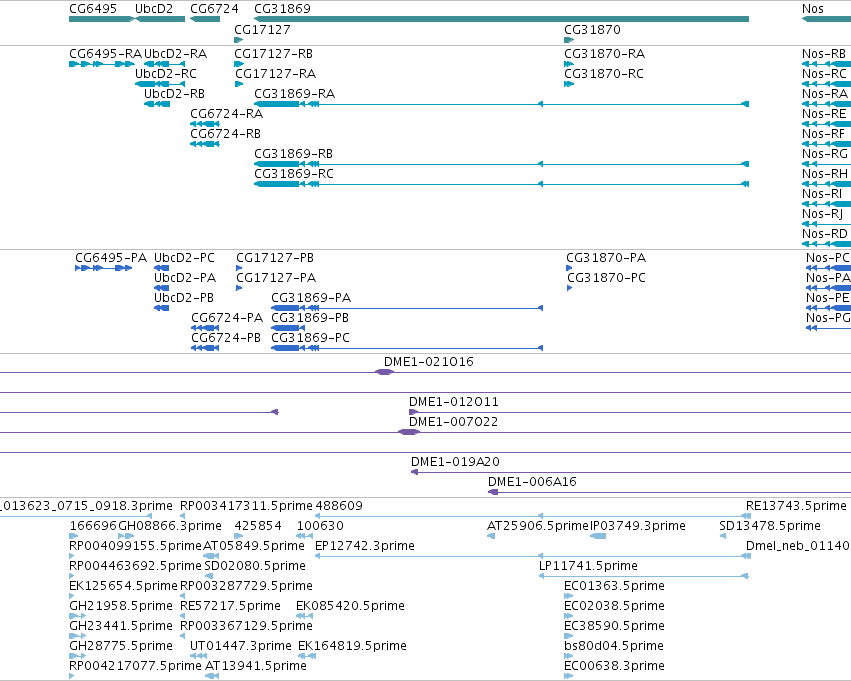This screenshot has width=851, height=681.
Task: Select the 425854 feature label
Action: coord(258,526)
